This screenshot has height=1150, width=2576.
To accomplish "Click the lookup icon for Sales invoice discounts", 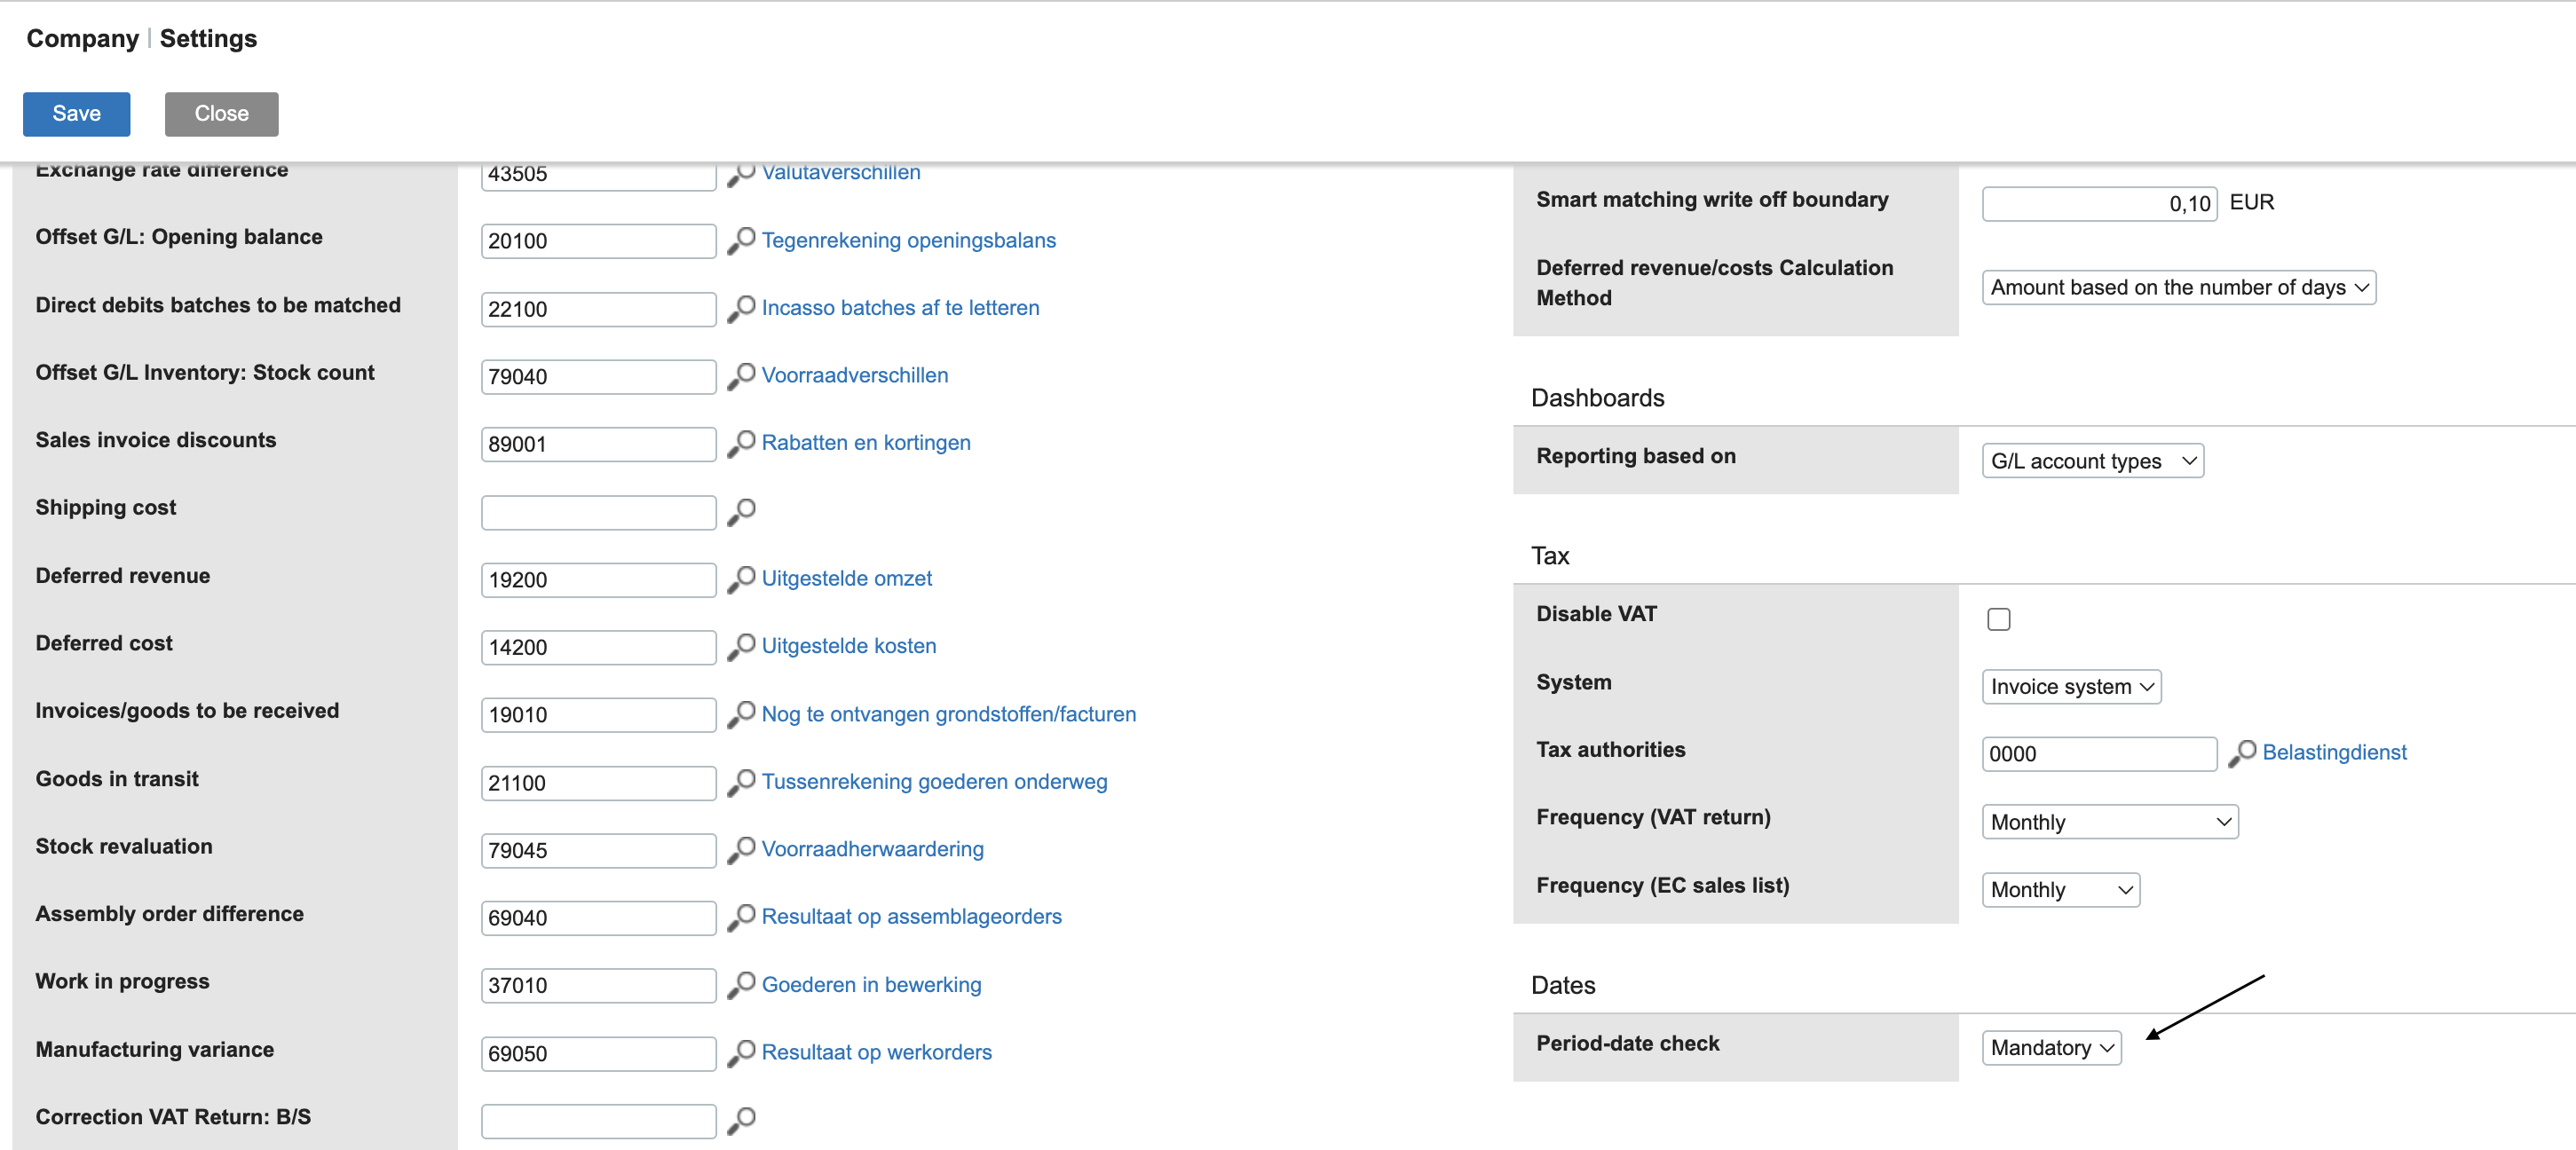I will [x=741, y=444].
